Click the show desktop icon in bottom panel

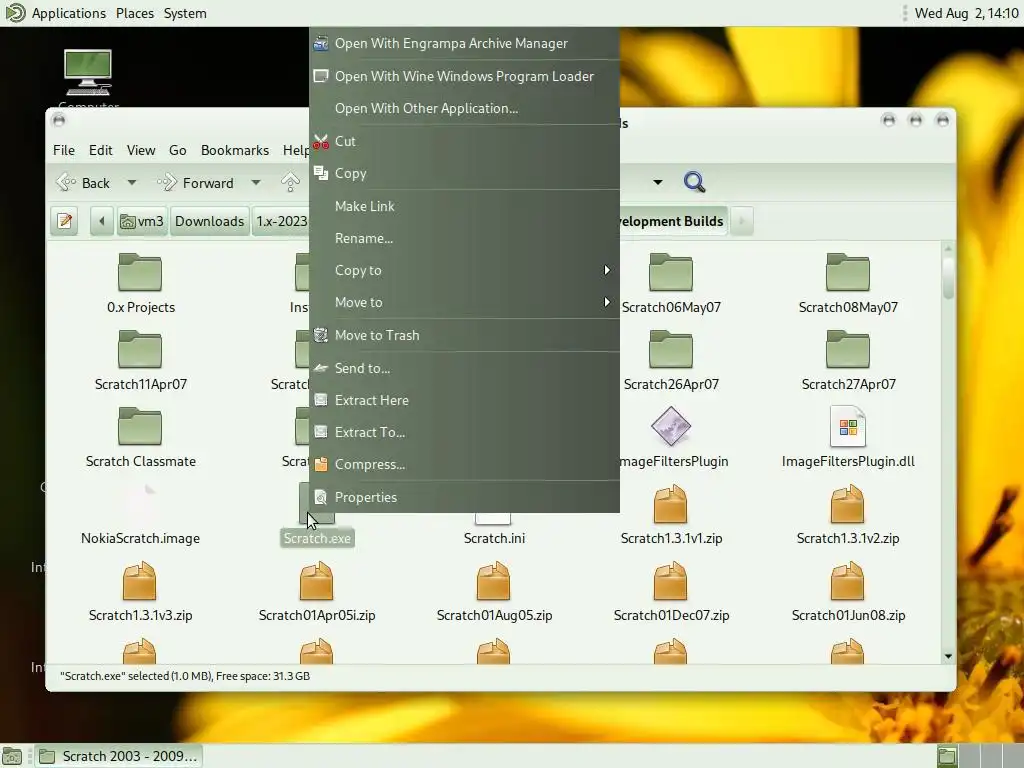pos(12,756)
